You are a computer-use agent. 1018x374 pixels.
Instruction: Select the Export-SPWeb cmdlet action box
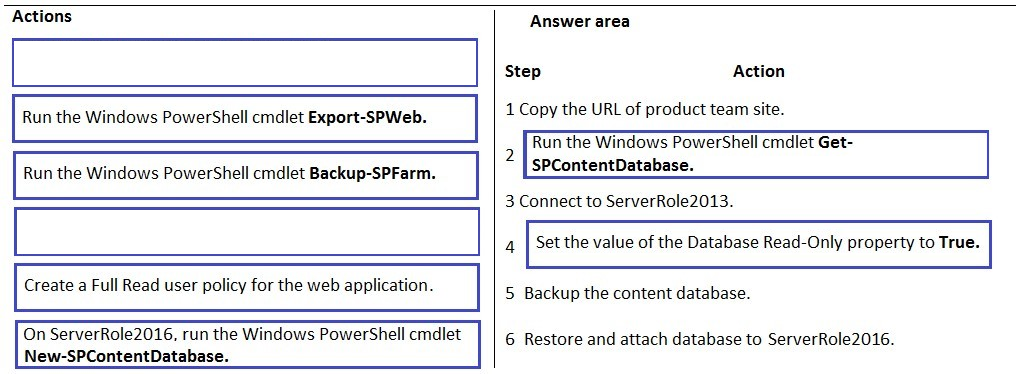(x=245, y=119)
